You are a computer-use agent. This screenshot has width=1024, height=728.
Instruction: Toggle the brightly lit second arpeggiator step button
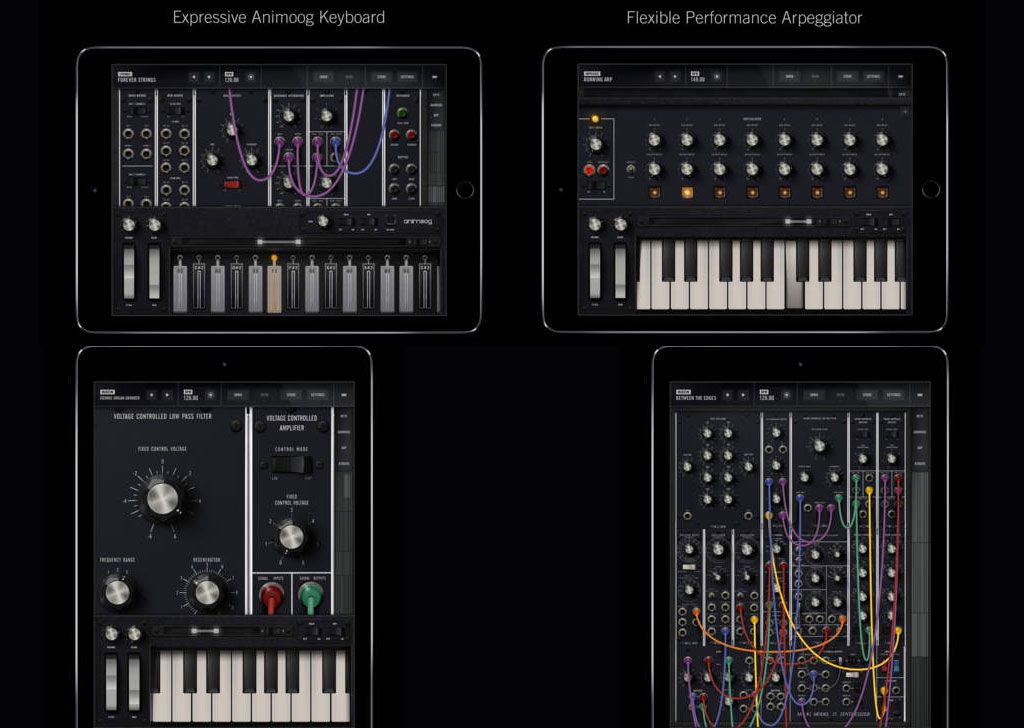click(687, 193)
